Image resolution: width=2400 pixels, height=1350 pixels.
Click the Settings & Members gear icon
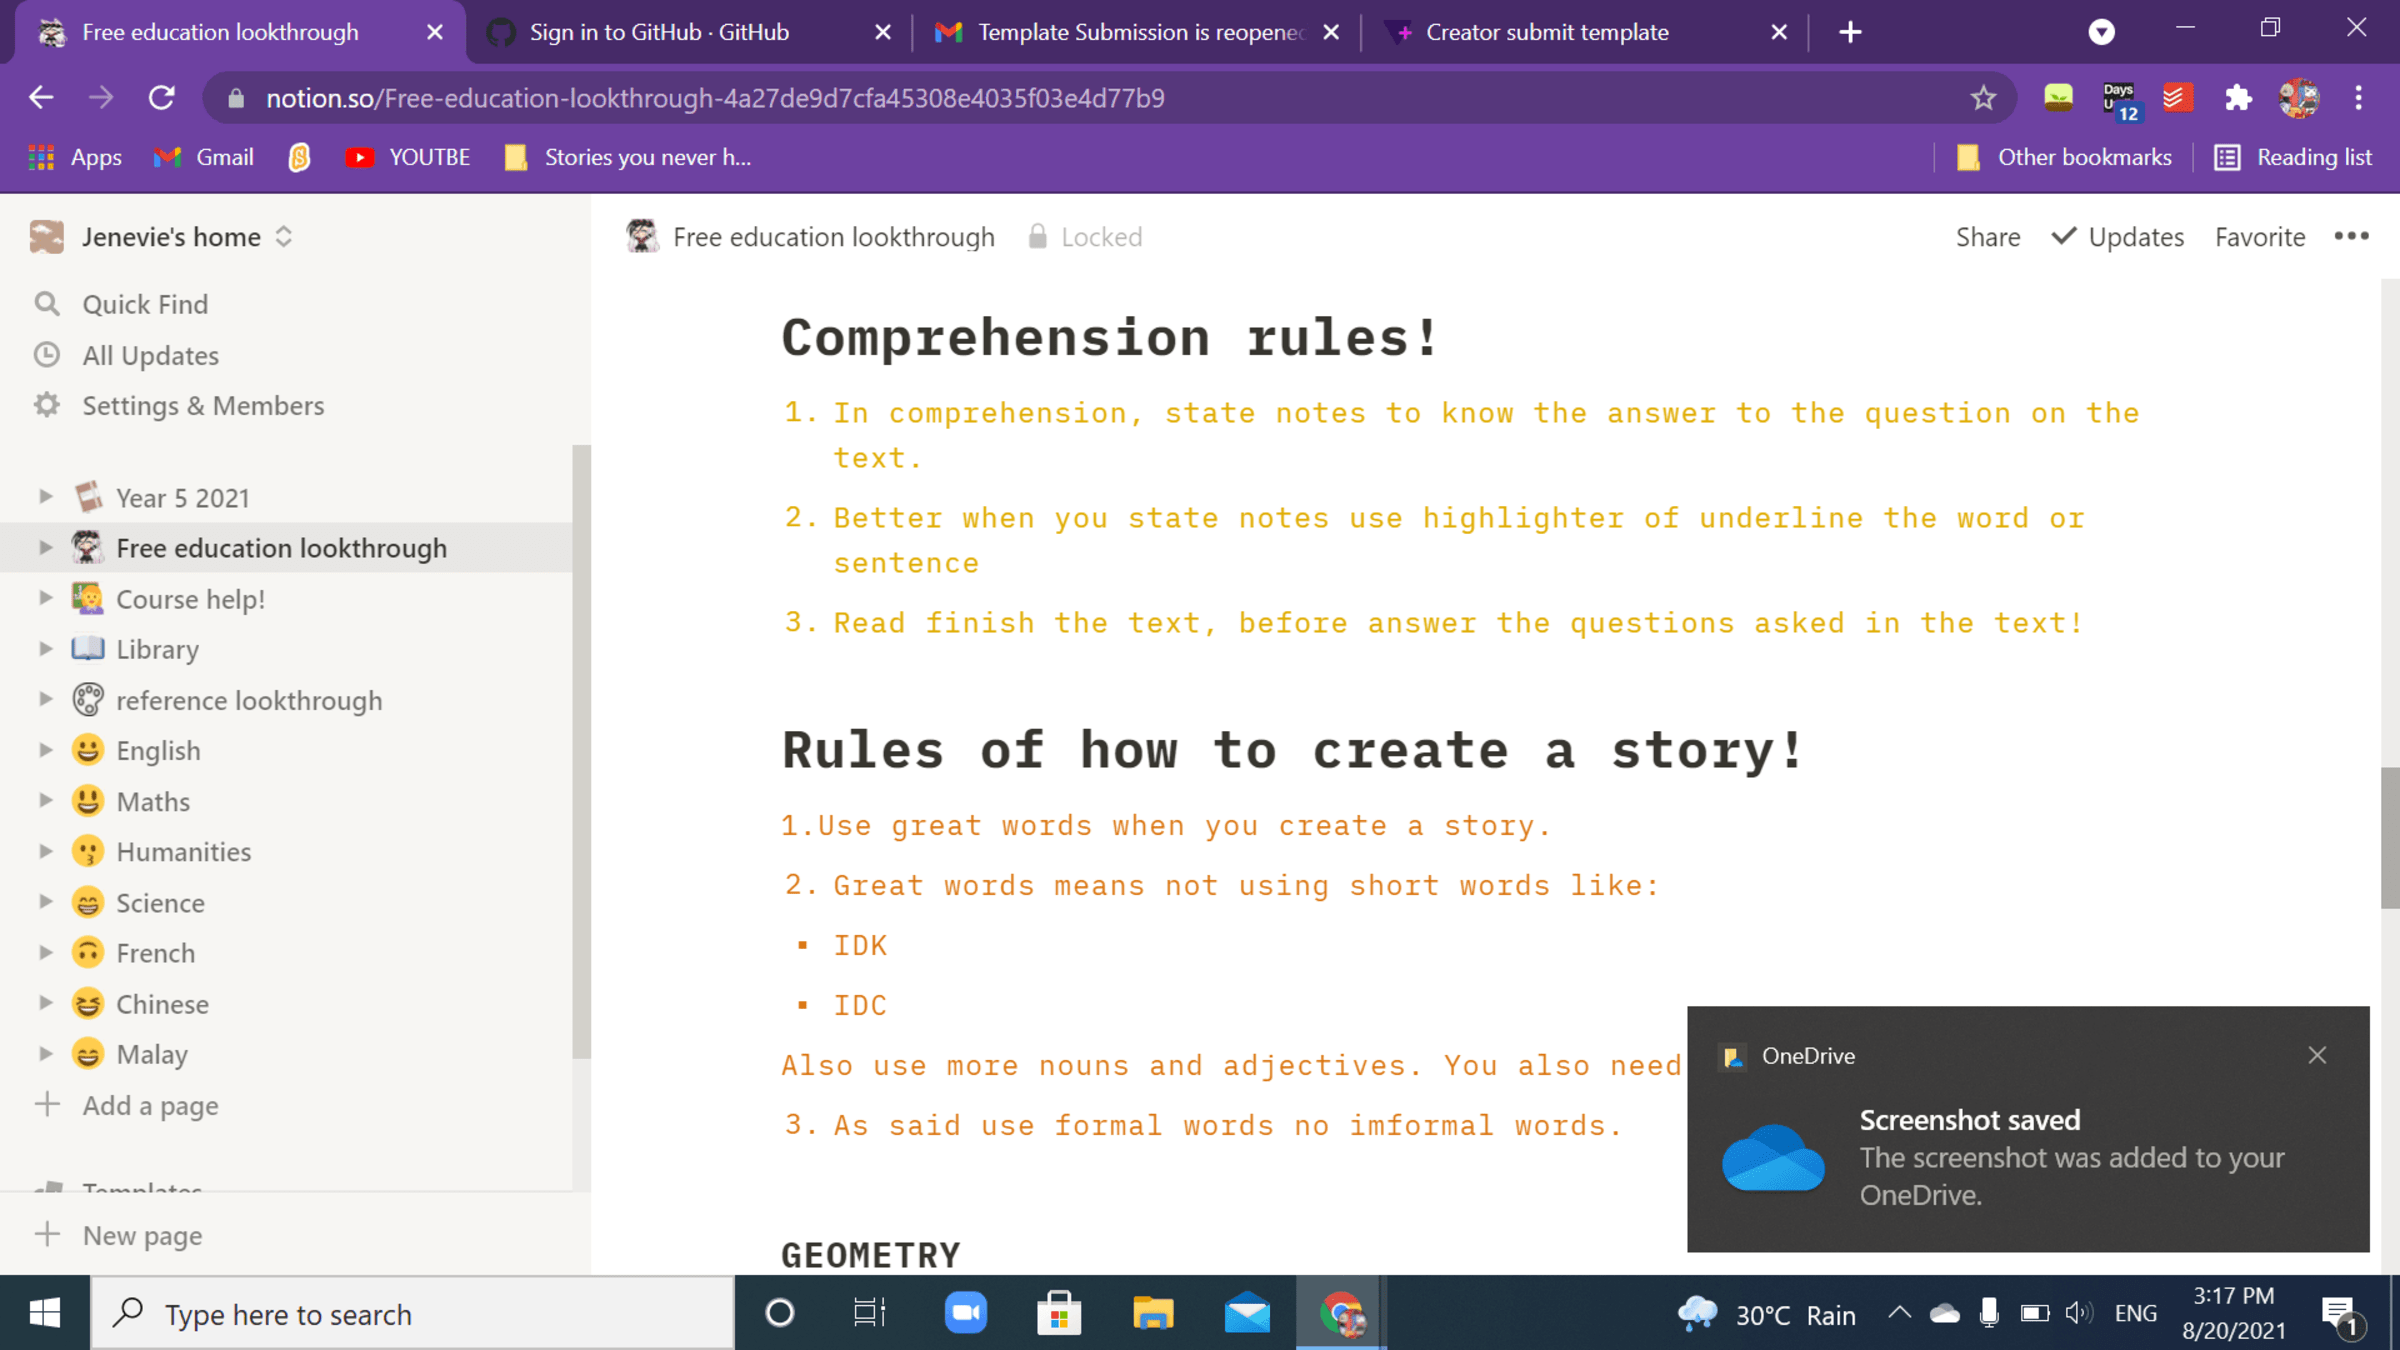point(47,405)
